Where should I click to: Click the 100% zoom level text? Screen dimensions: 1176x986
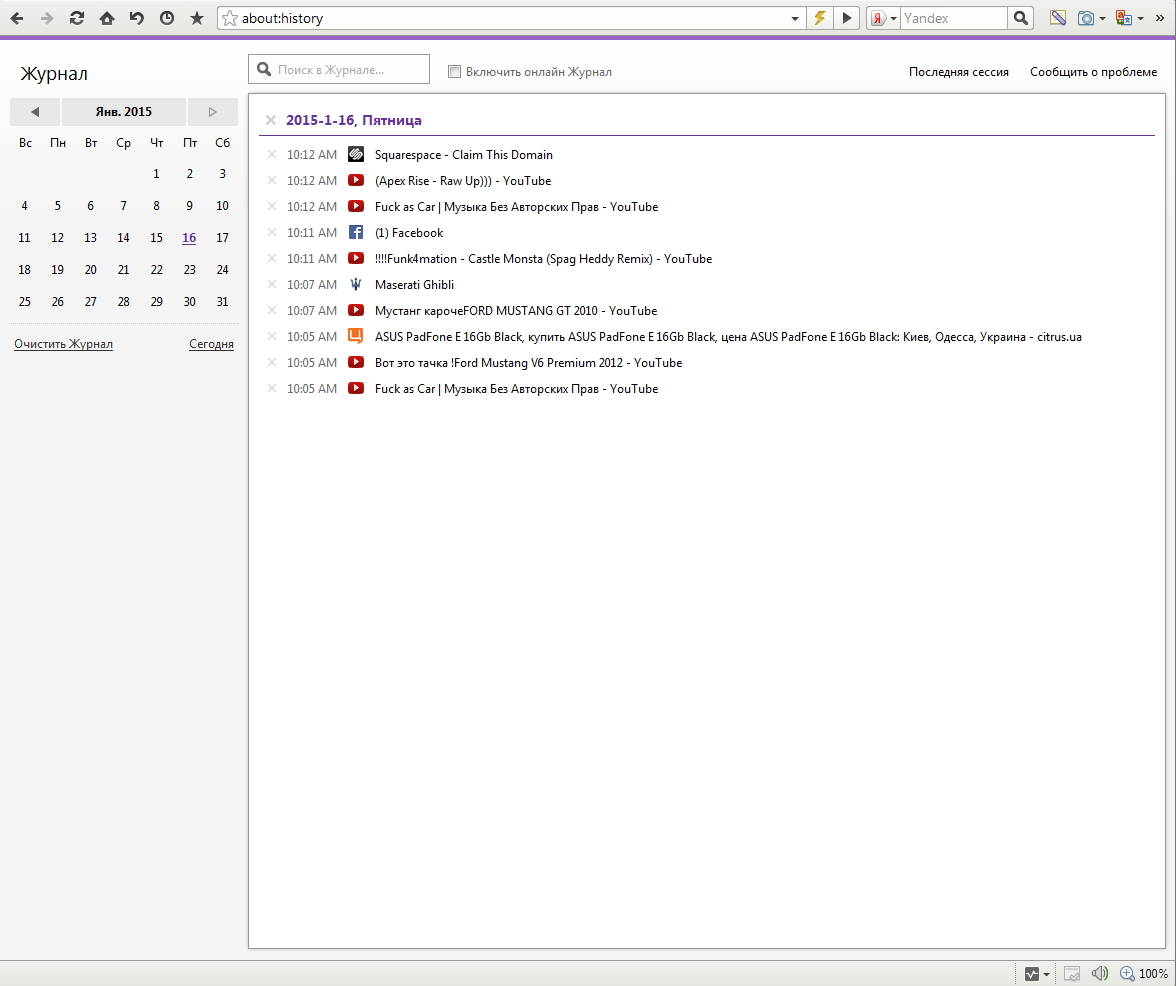(x=1153, y=974)
